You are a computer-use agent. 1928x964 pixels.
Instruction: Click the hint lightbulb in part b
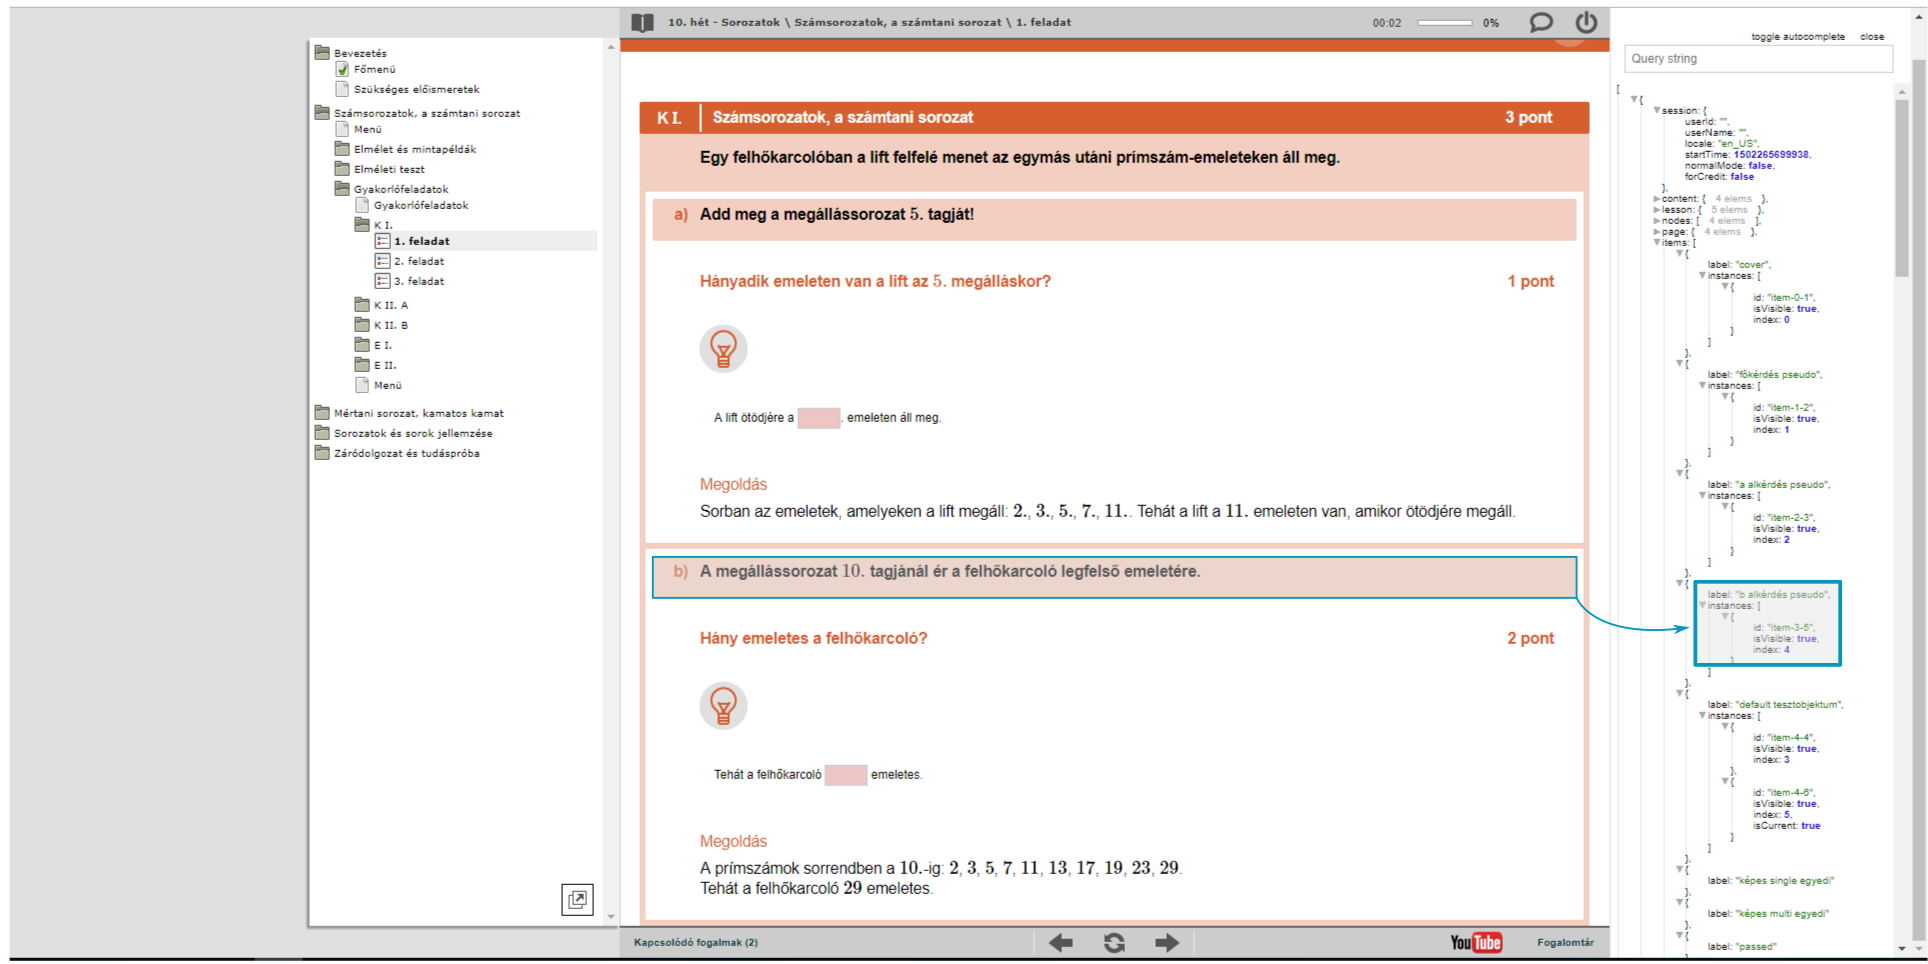point(723,706)
